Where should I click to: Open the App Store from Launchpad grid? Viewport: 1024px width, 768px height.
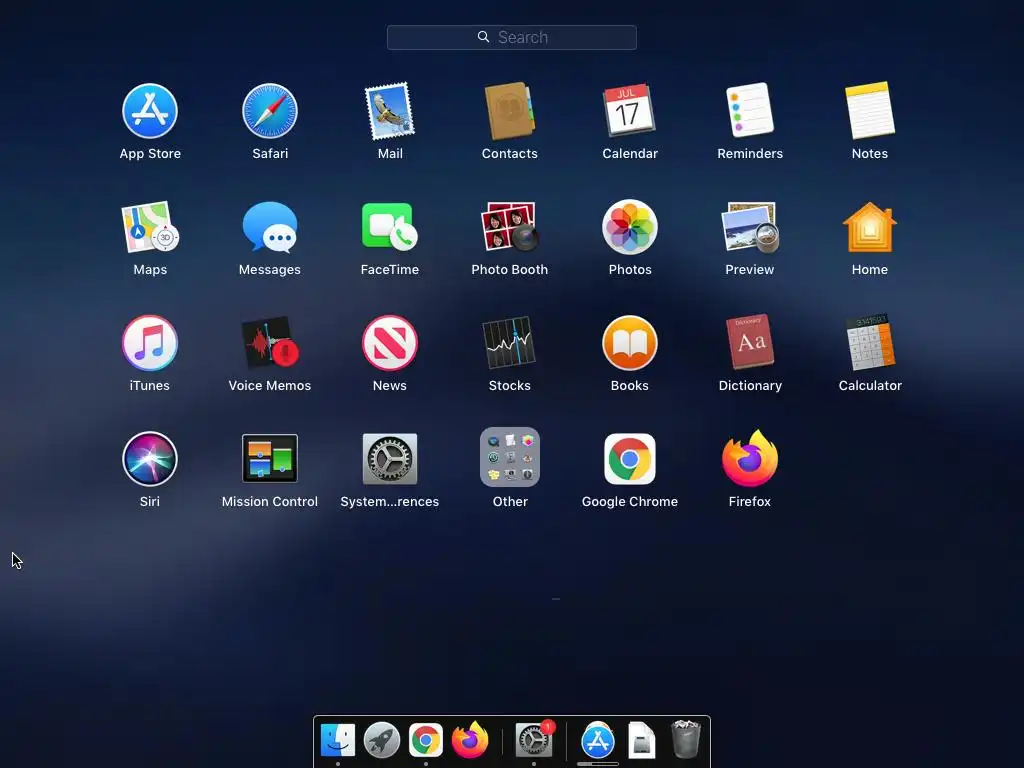(150, 111)
